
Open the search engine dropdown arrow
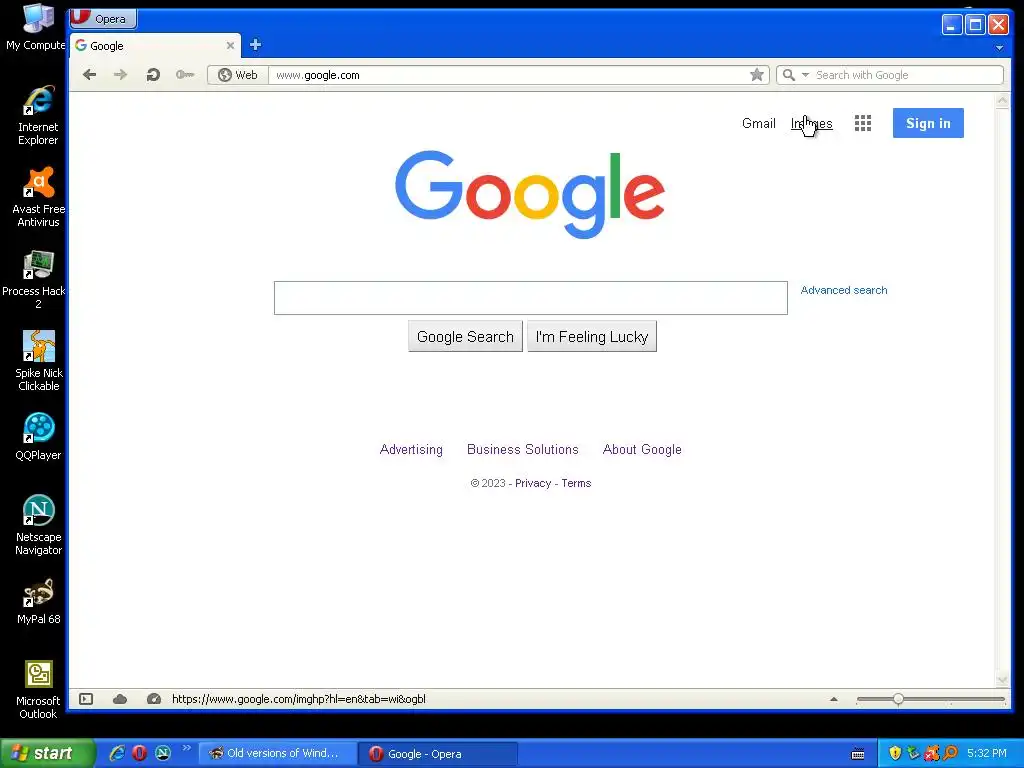805,75
